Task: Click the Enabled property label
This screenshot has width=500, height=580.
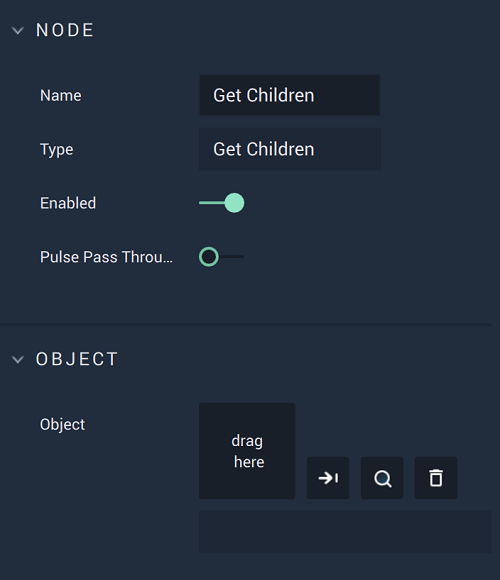Action: 68,203
